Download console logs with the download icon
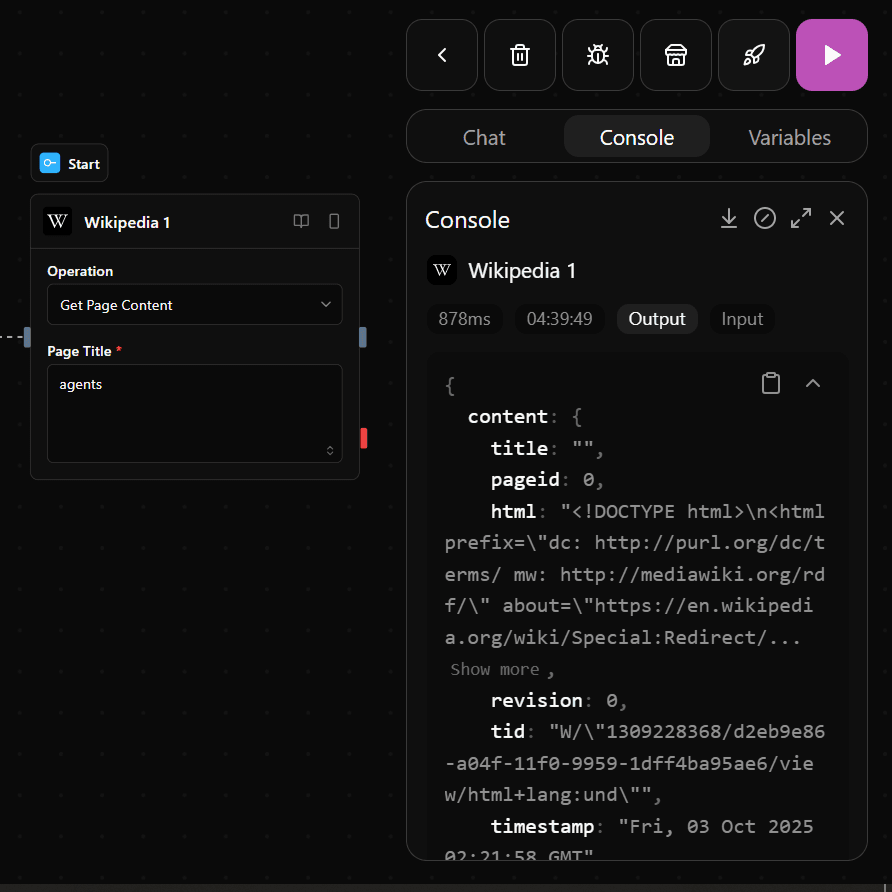Image resolution: width=892 pixels, height=892 pixels. (729, 218)
